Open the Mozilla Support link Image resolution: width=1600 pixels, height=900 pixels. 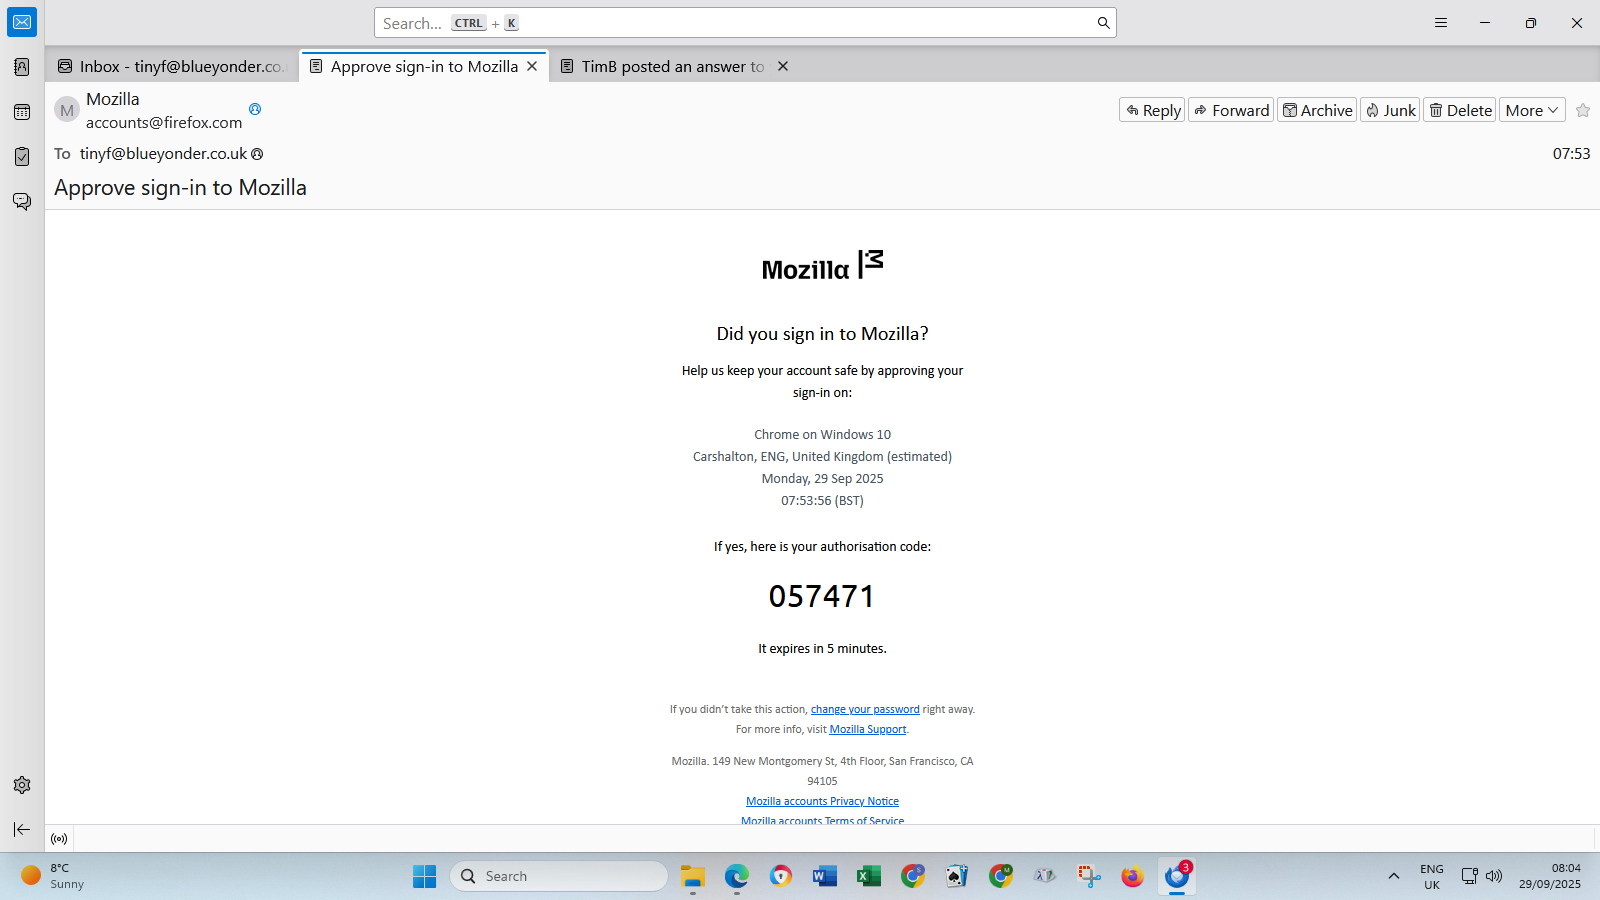coord(868,729)
